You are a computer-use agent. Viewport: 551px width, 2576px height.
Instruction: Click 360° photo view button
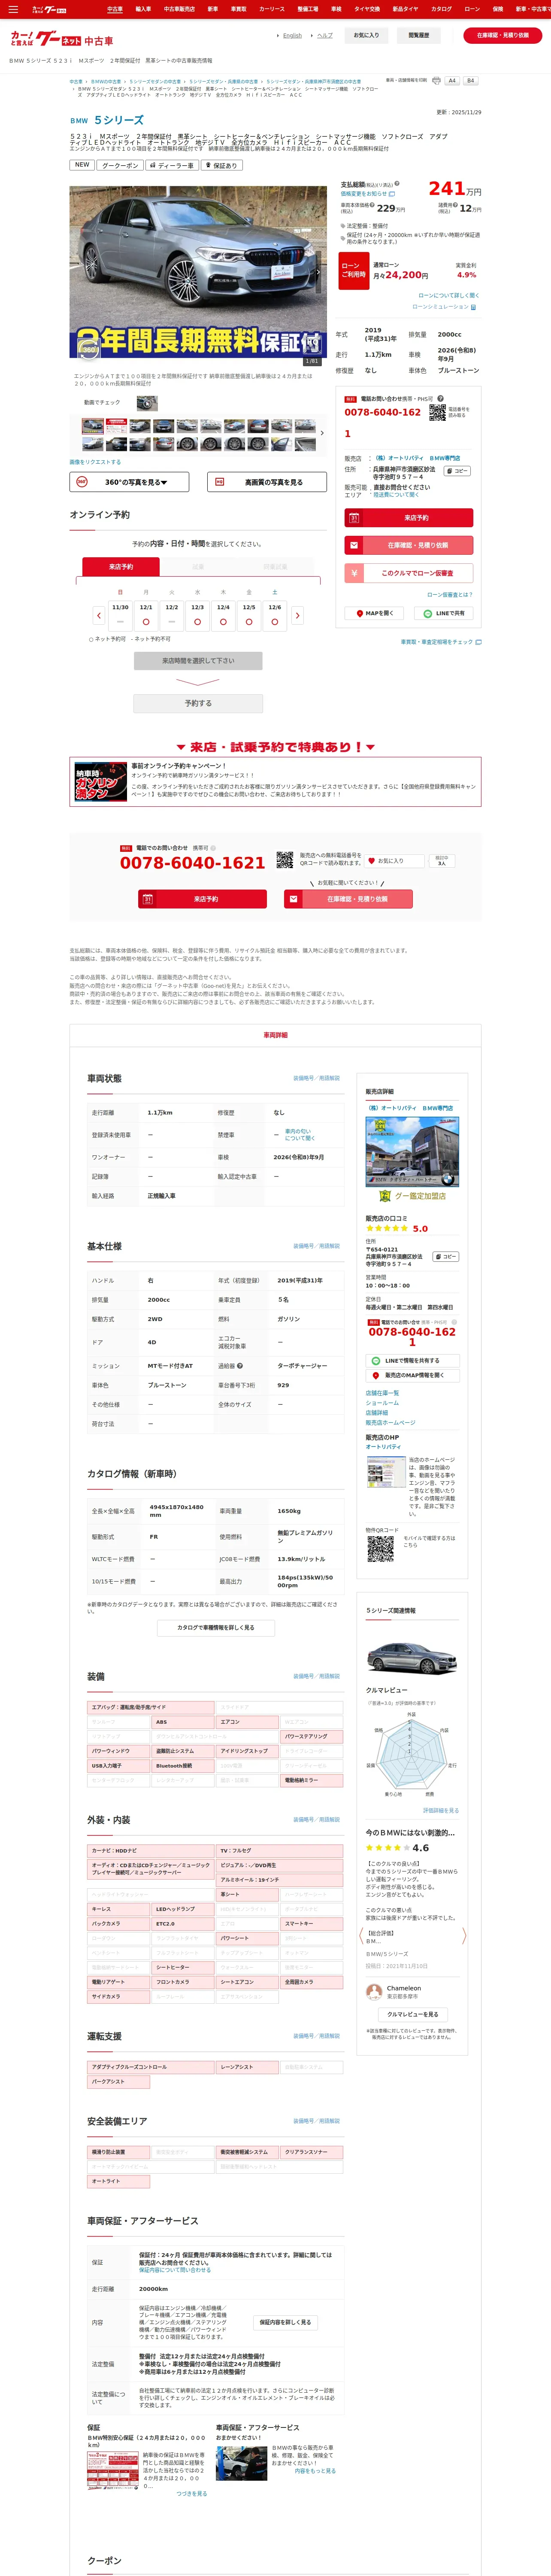click(x=129, y=482)
